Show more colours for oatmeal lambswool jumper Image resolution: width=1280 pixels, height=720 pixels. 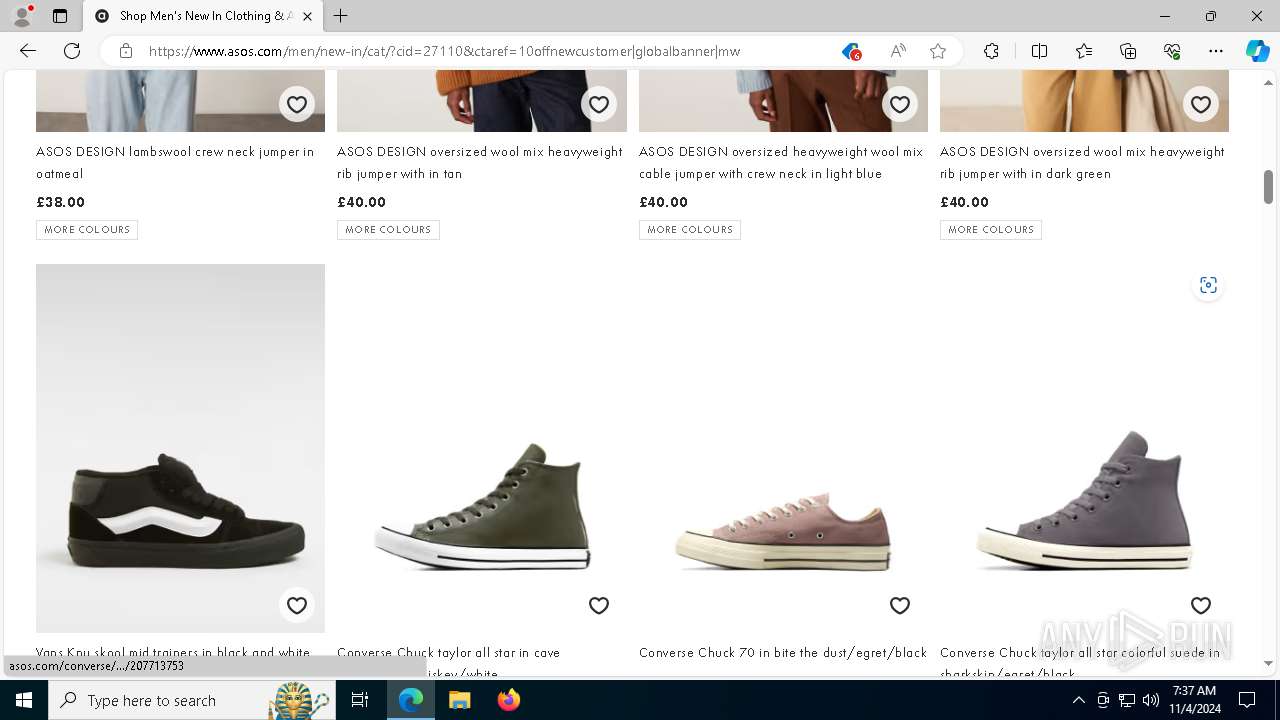click(87, 230)
